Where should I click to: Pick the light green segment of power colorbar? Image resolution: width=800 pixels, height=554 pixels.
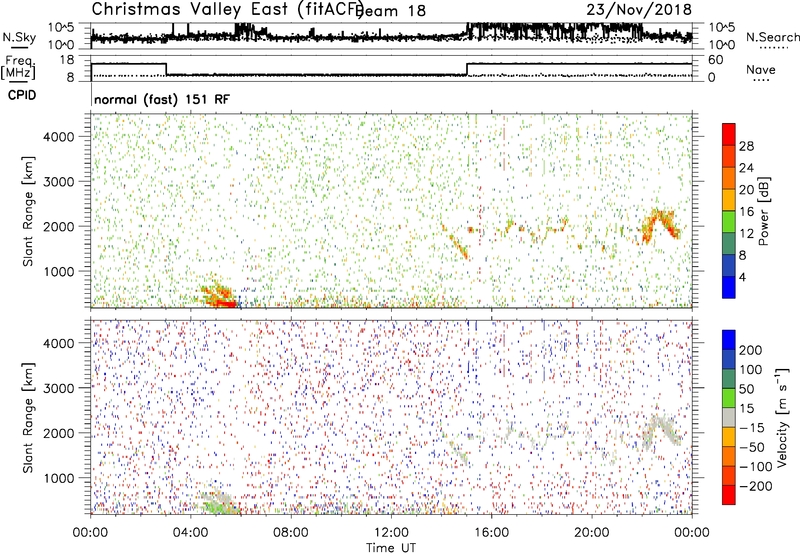coord(729,222)
